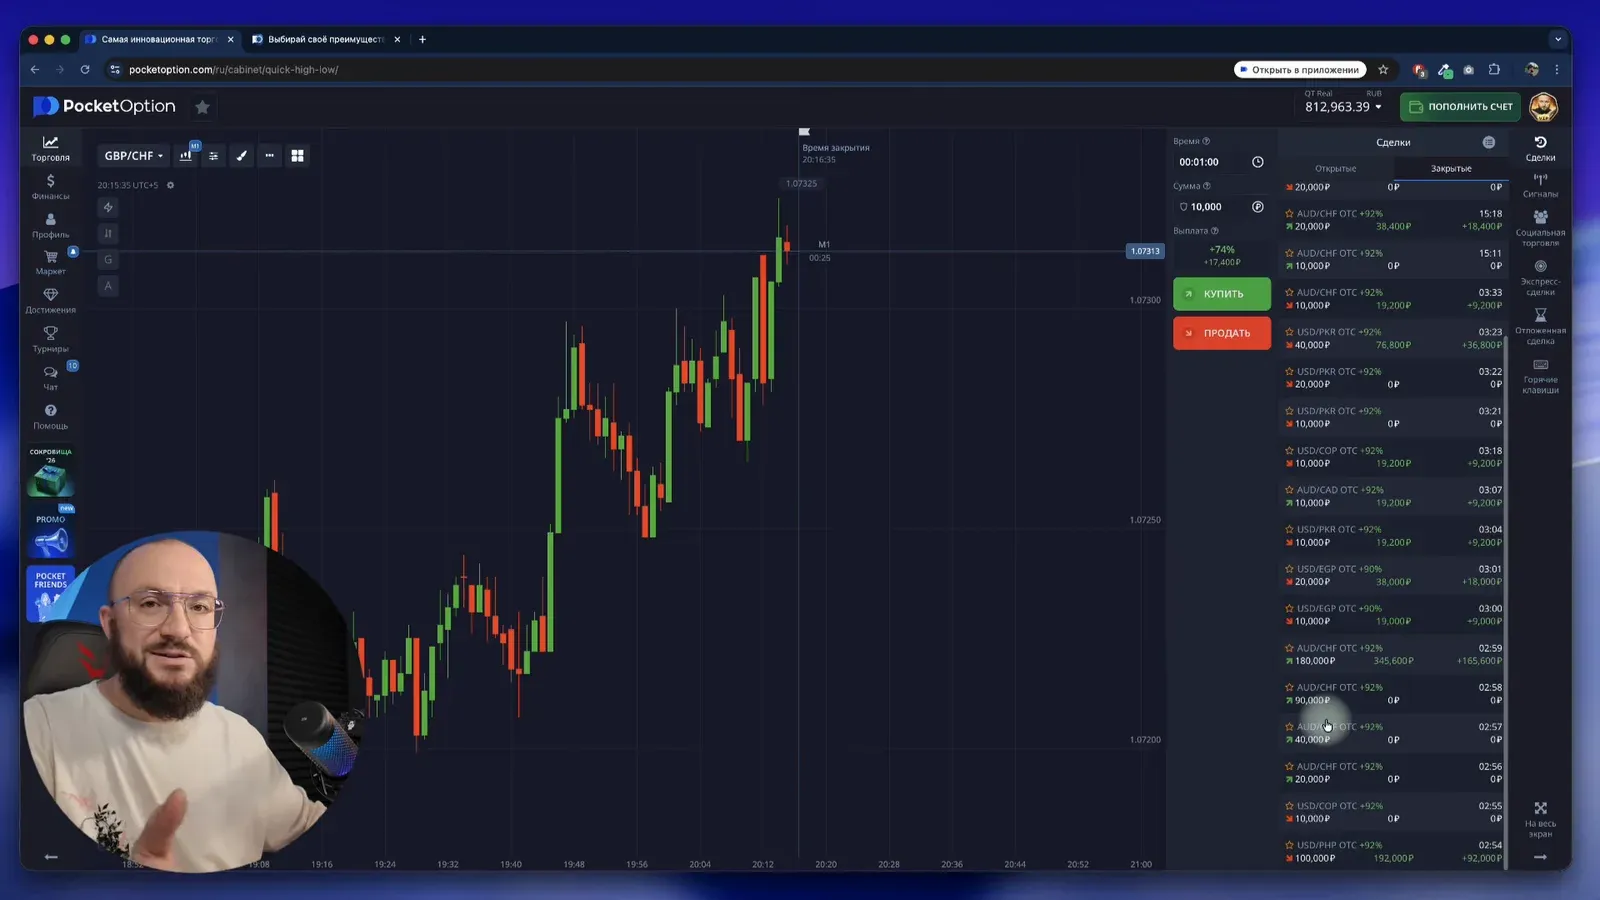Bookmark this page with browser star icon
1600x900 pixels.
[1383, 70]
